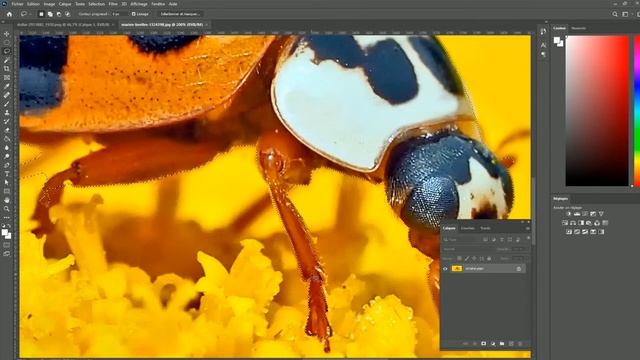
Task: Add a Brightness/Contrast adjustment in Réglages
Action: click(x=569, y=214)
